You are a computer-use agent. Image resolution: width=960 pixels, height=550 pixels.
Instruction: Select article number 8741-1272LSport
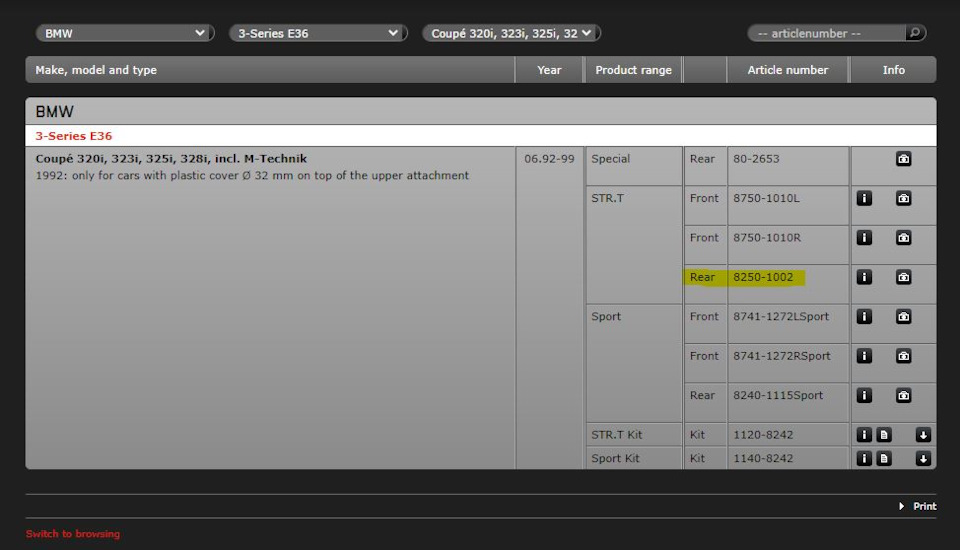coord(781,317)
